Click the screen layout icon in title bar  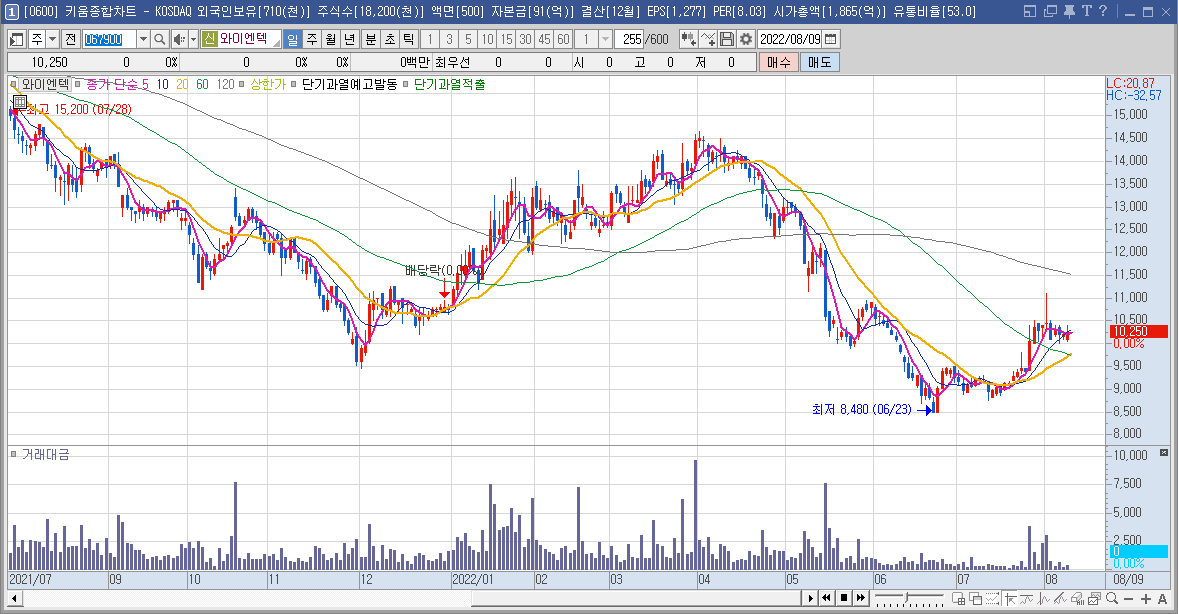coord(1030,11)
